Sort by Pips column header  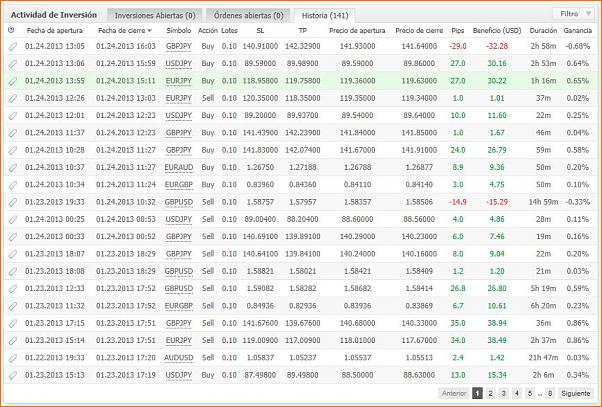[458, 30]
